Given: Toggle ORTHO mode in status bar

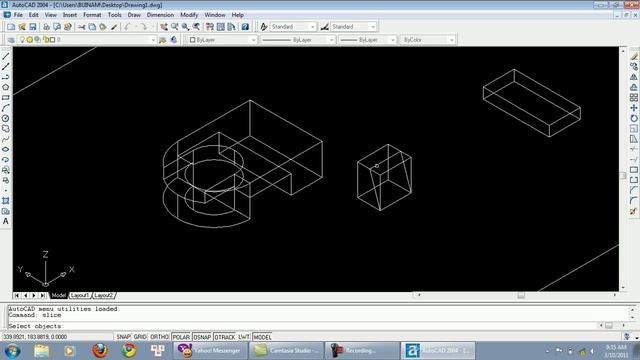Looking at the screenshot, I should click(x=159, y=337).
